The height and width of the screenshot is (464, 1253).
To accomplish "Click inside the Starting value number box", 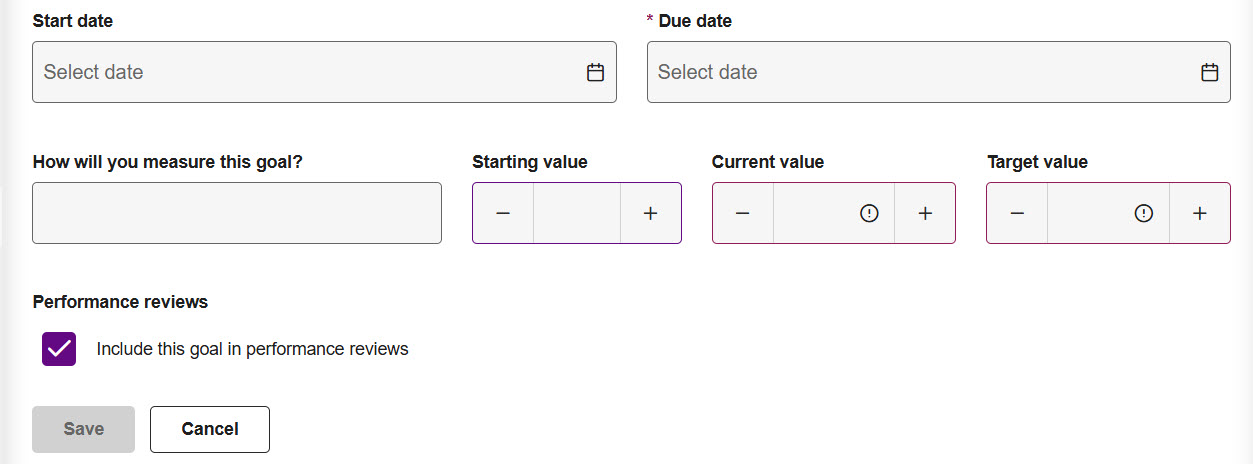I will pyautogui.click(x=577, y=213).
